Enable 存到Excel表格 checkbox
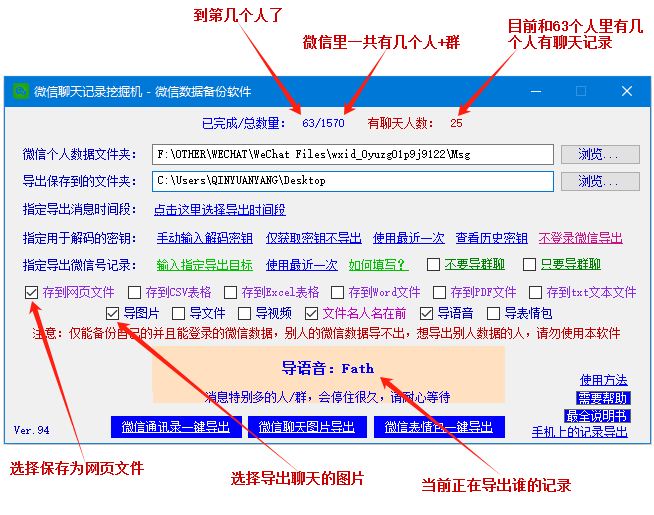 pos(230,292)
